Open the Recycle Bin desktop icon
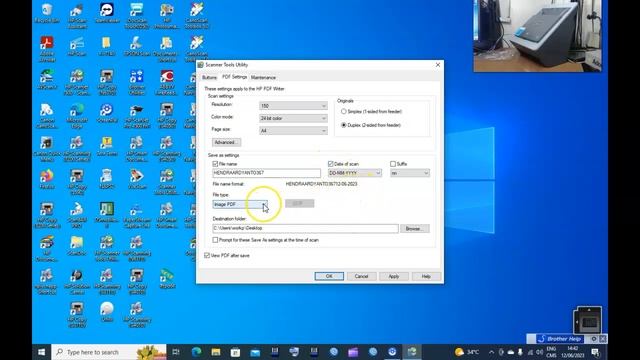Viewport: 640px width, 360px height. point(47,12)
